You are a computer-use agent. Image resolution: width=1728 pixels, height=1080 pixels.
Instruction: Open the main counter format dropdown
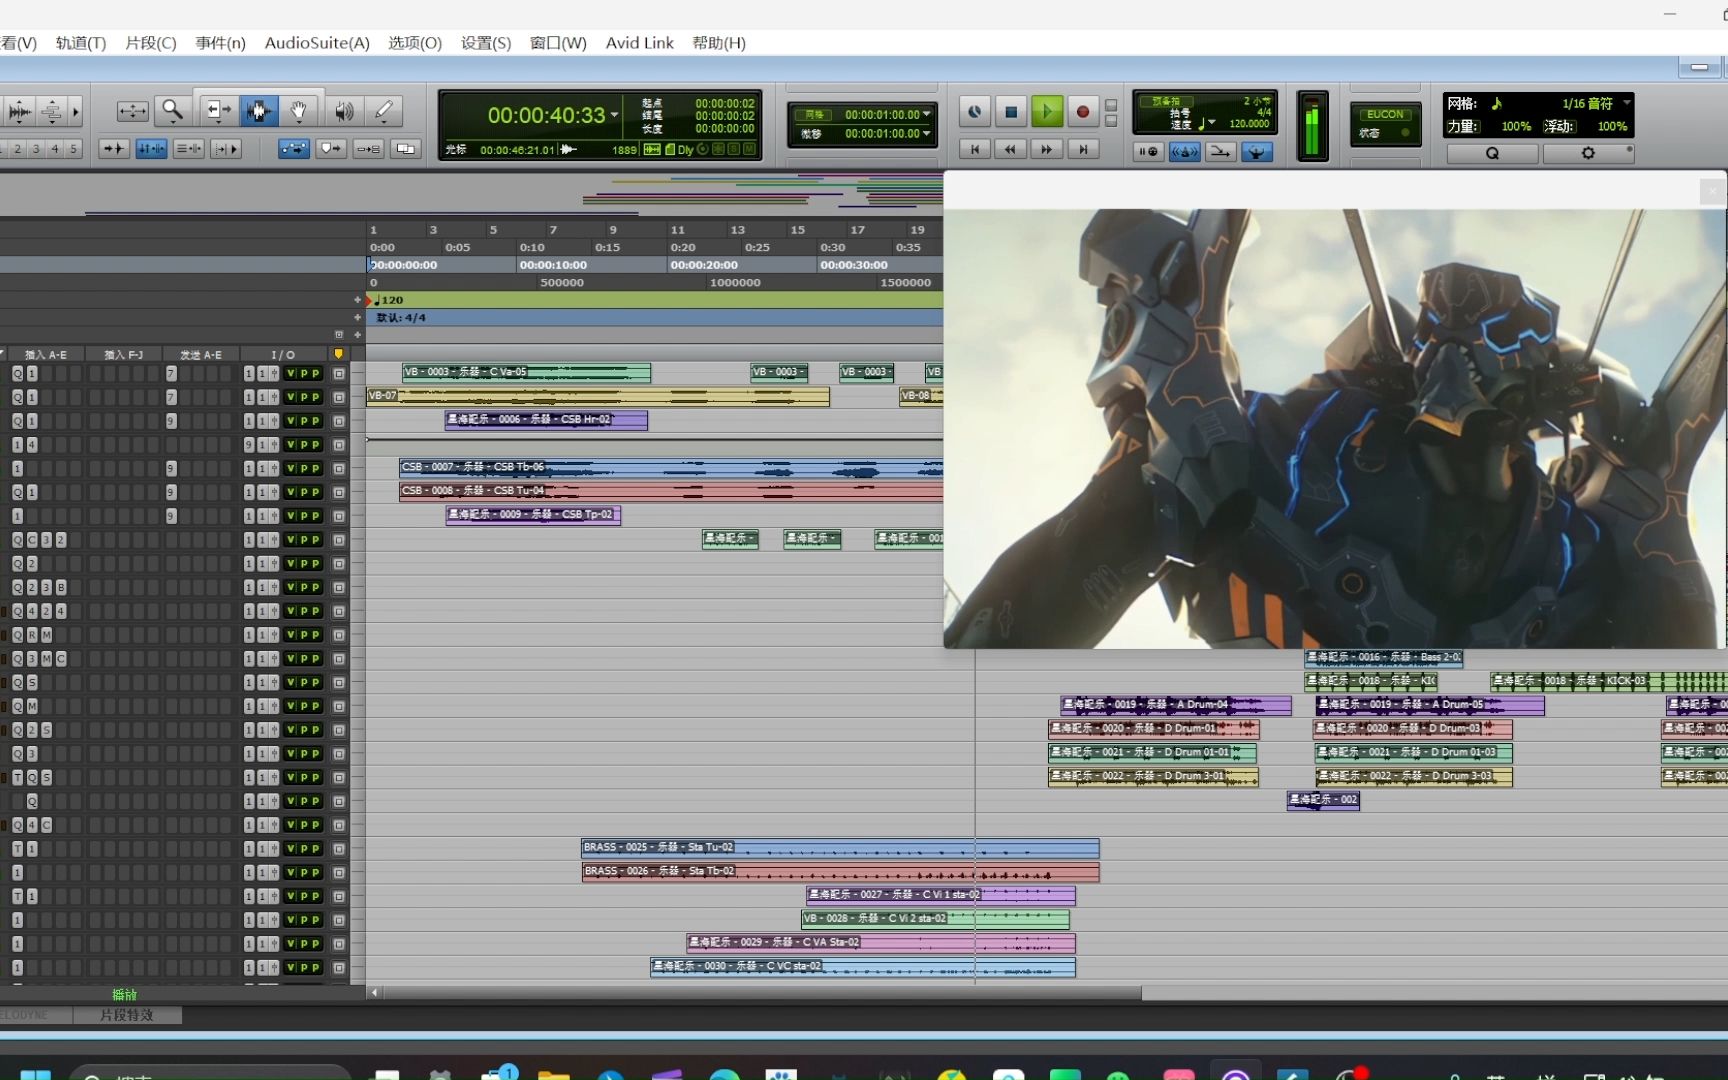pyautogui.click(x=615, y=115)
